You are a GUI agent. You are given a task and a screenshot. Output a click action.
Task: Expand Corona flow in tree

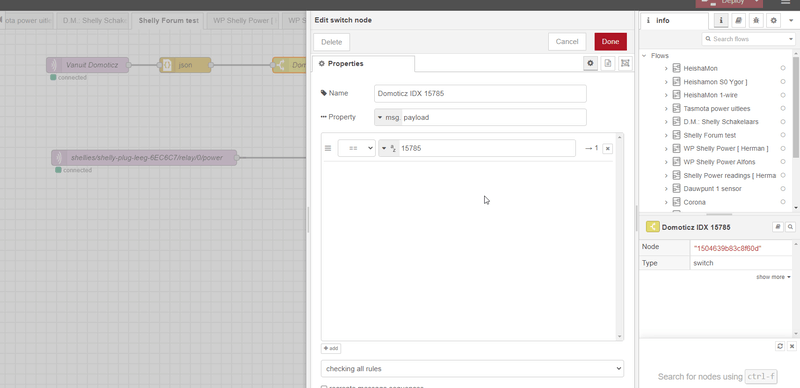point(666,202)
